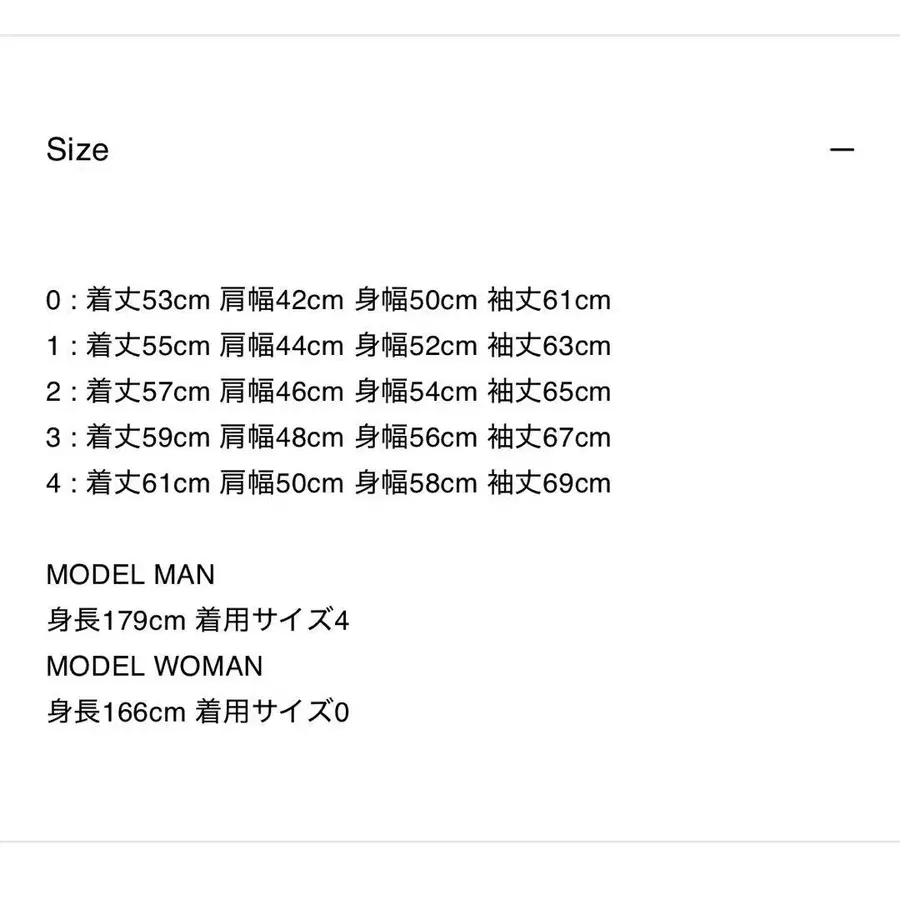Click the 肩幅44cm measurement in size 1
Viewport: 900px width, 900px height.
coord(283,346)
